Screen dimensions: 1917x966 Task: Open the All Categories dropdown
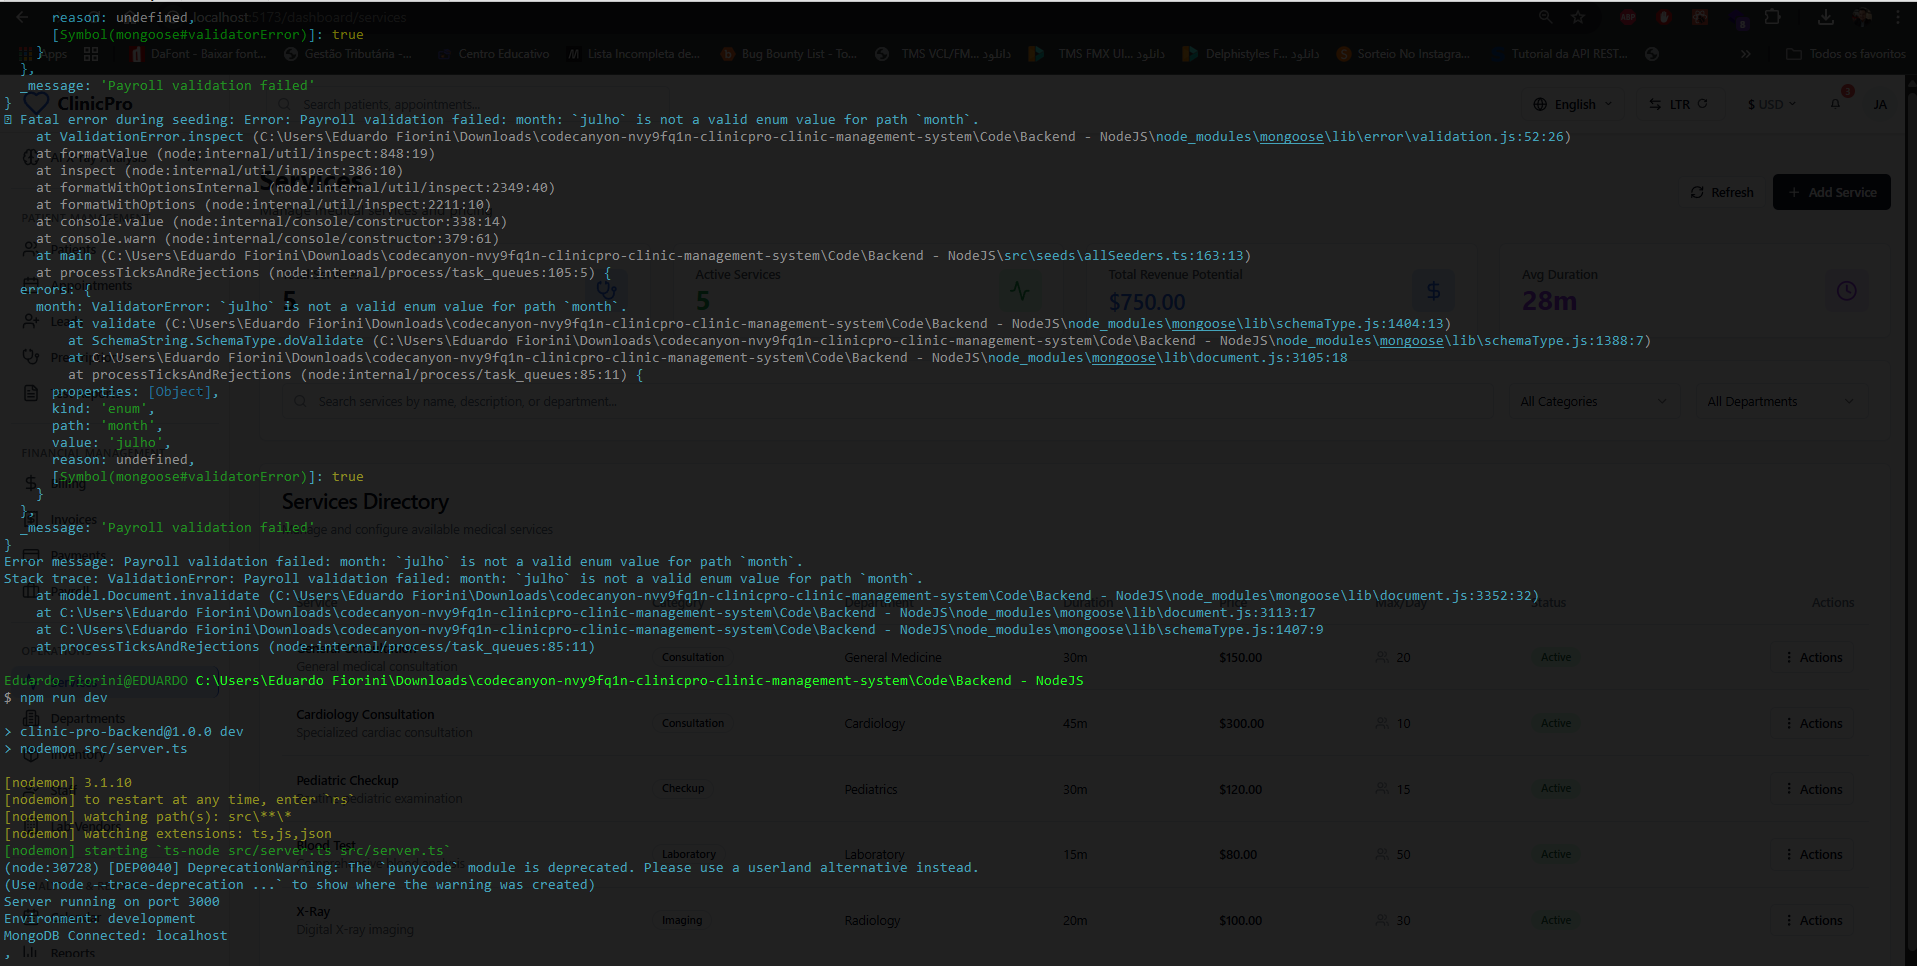coord(1594,401)
